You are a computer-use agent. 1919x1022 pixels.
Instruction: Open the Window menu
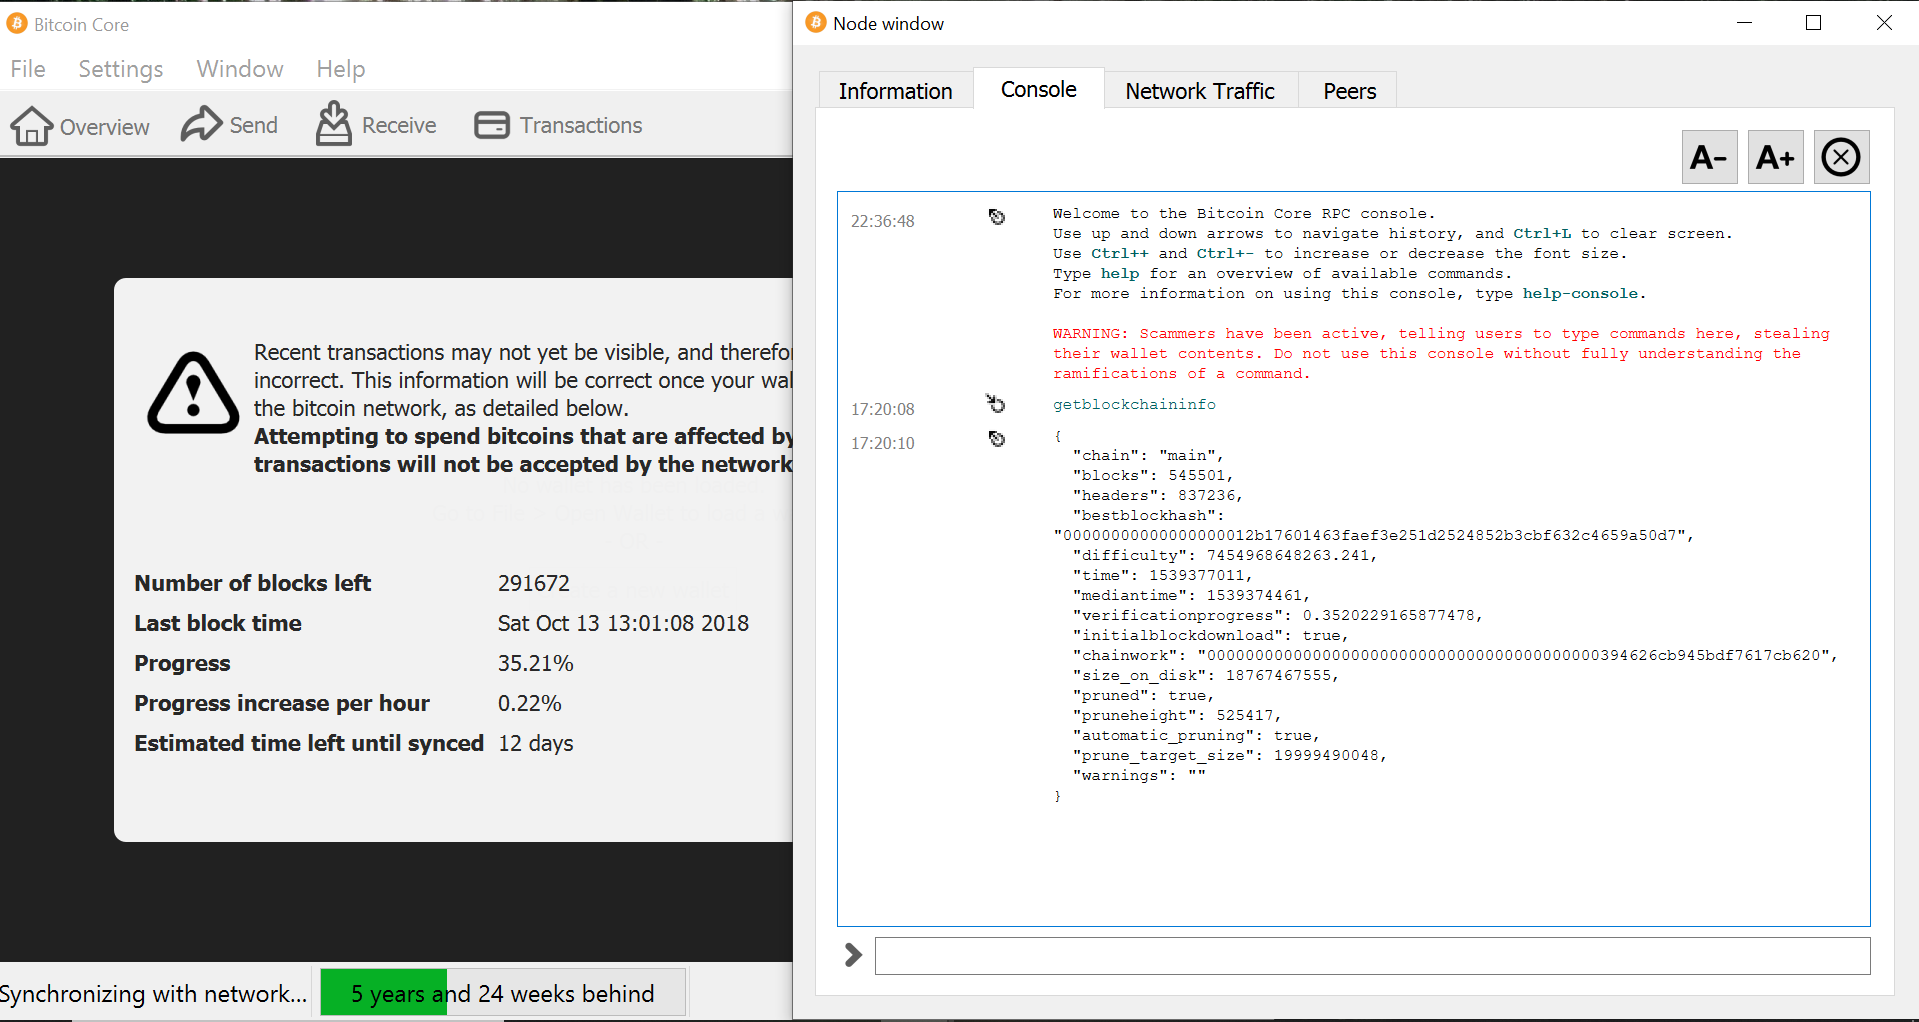[x=240, y=69]
